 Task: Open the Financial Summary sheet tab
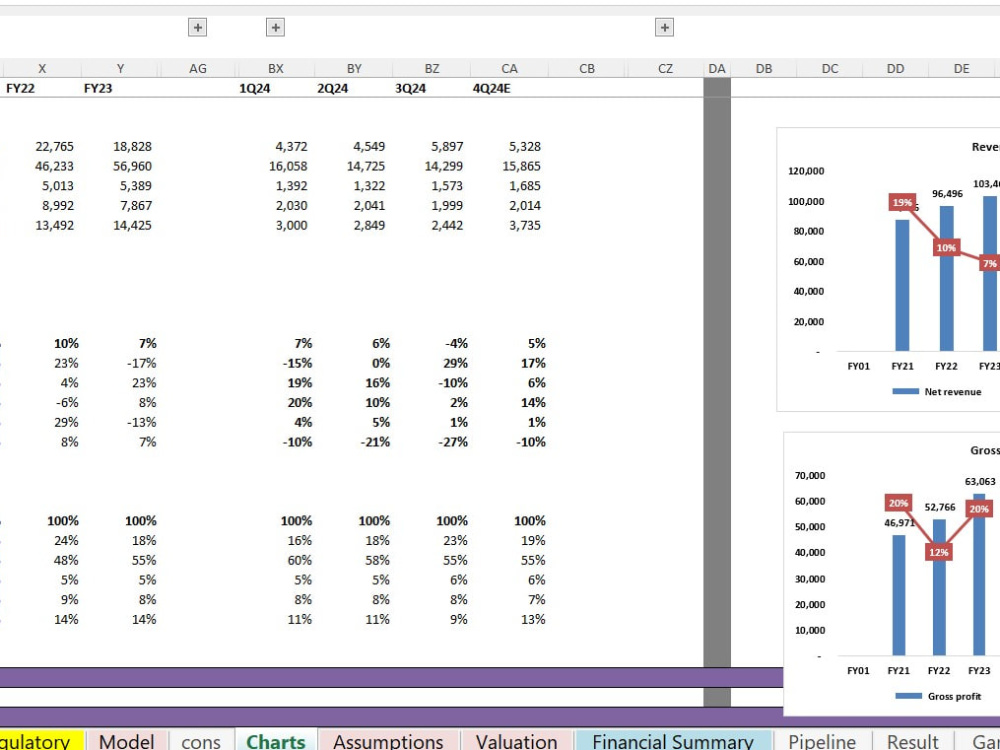pos(673,740)
